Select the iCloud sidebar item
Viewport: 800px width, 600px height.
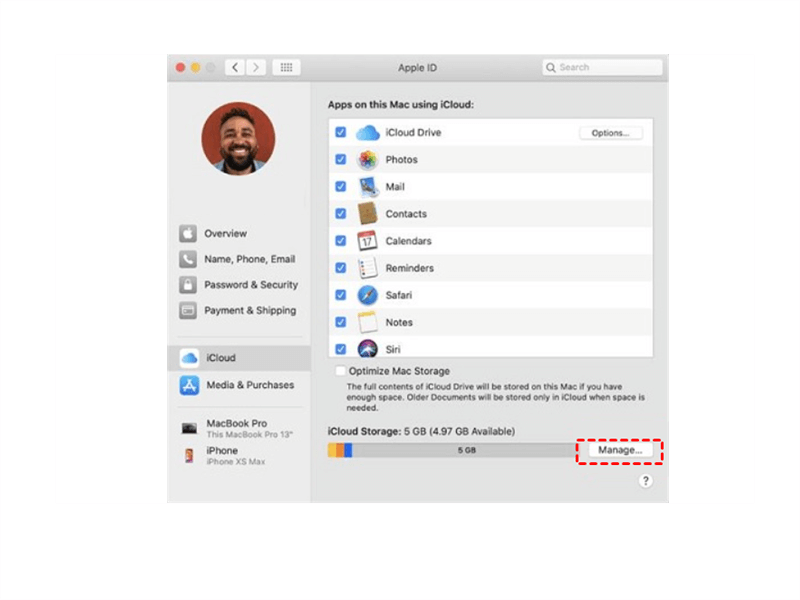(x=239, y=358)
